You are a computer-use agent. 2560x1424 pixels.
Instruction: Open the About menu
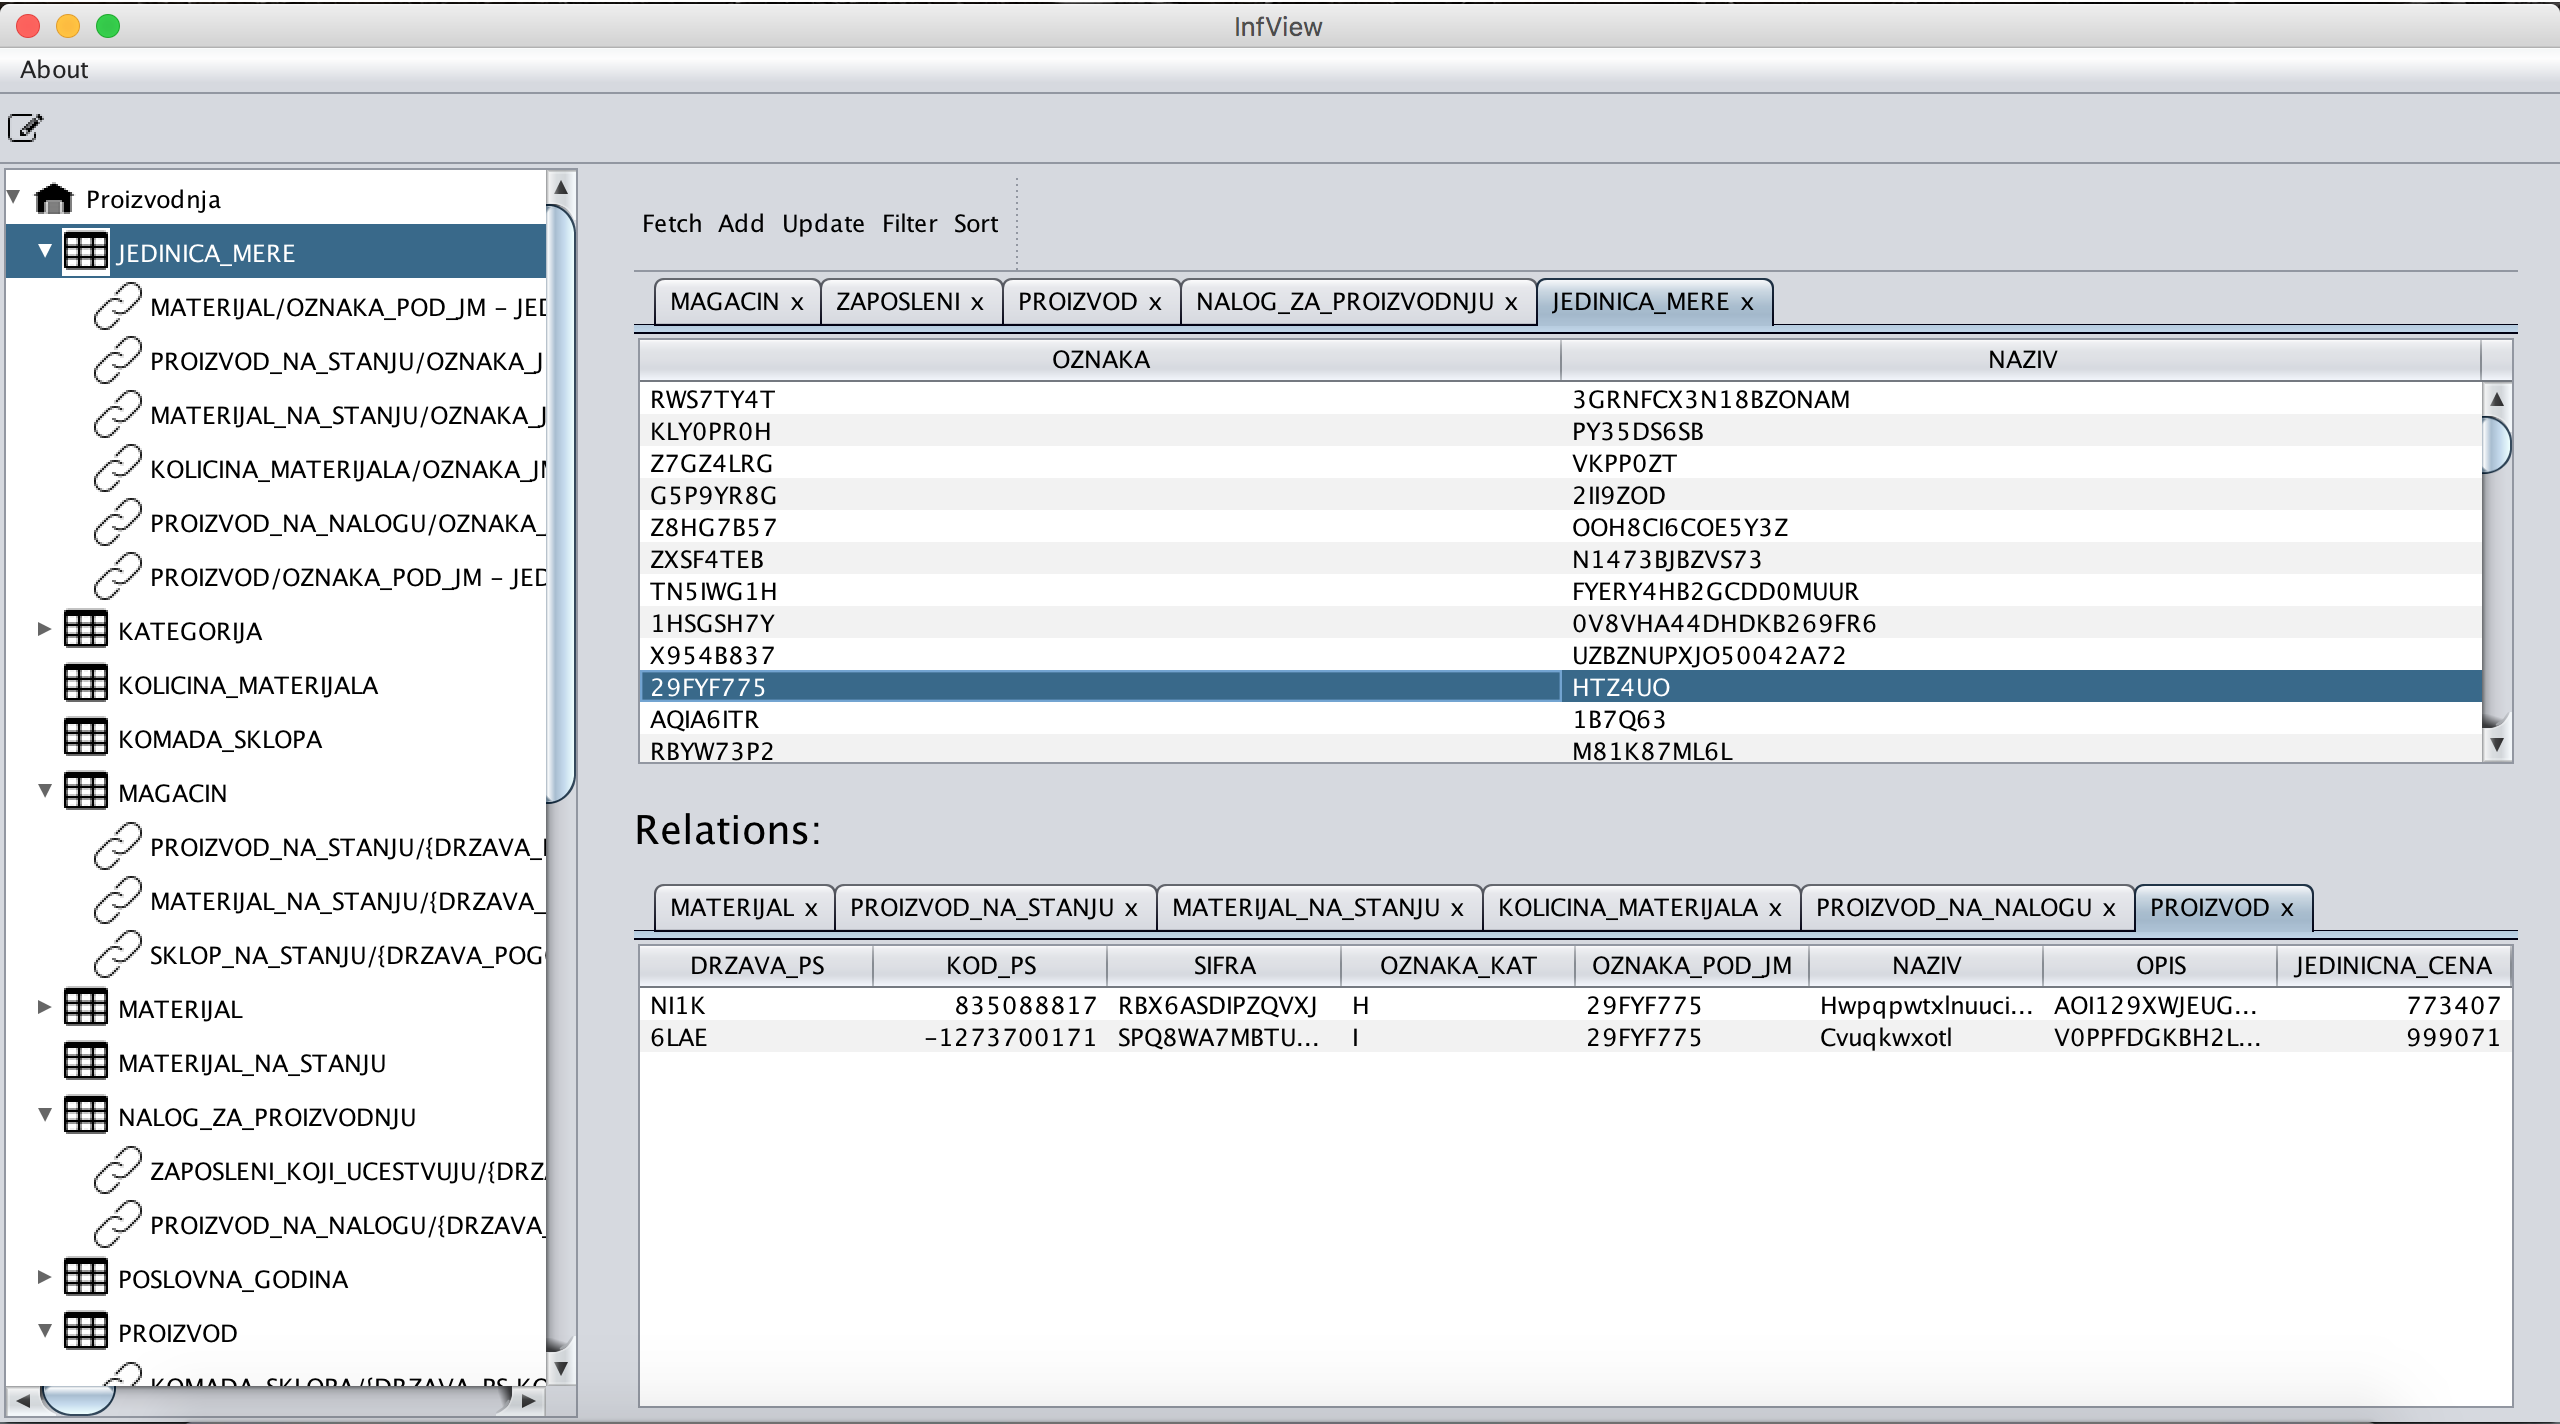click(x=54, y=70)
